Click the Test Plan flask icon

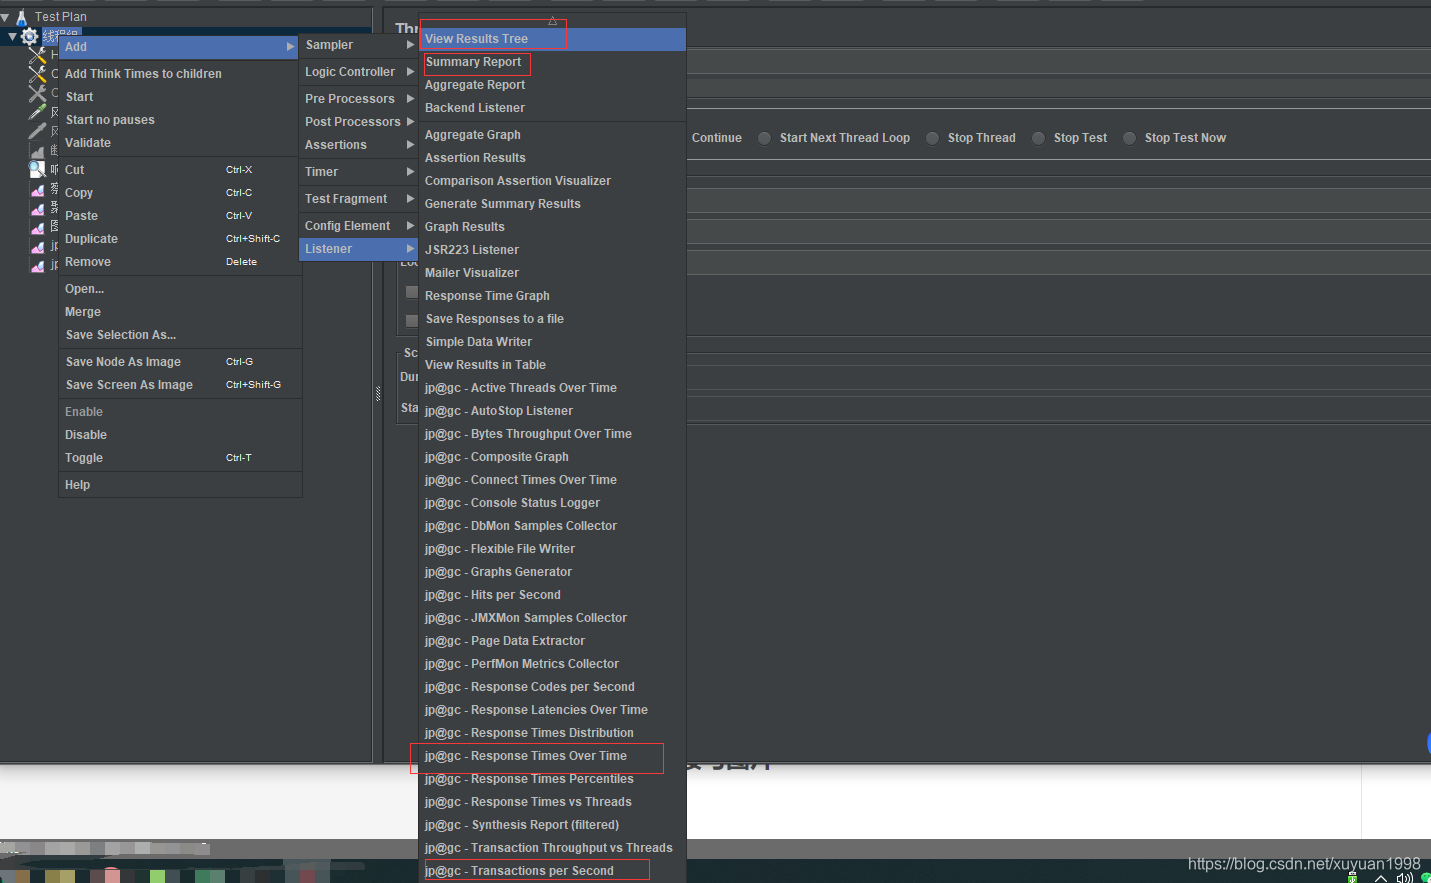(x=21, y=17)
